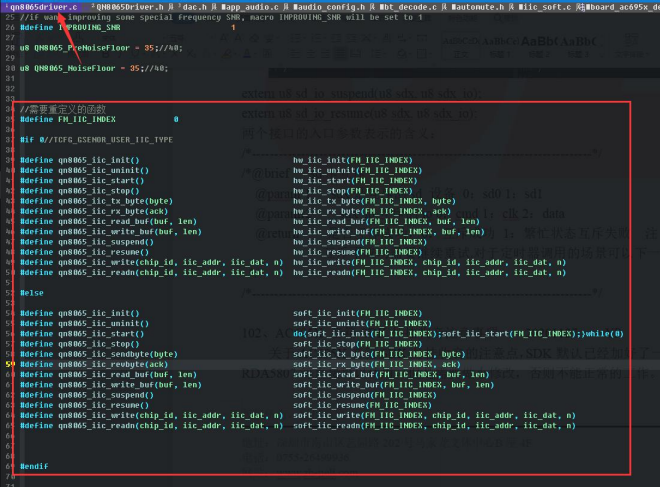
Task: Switch to the bt_decode.c tab
Action: [408, 7]
